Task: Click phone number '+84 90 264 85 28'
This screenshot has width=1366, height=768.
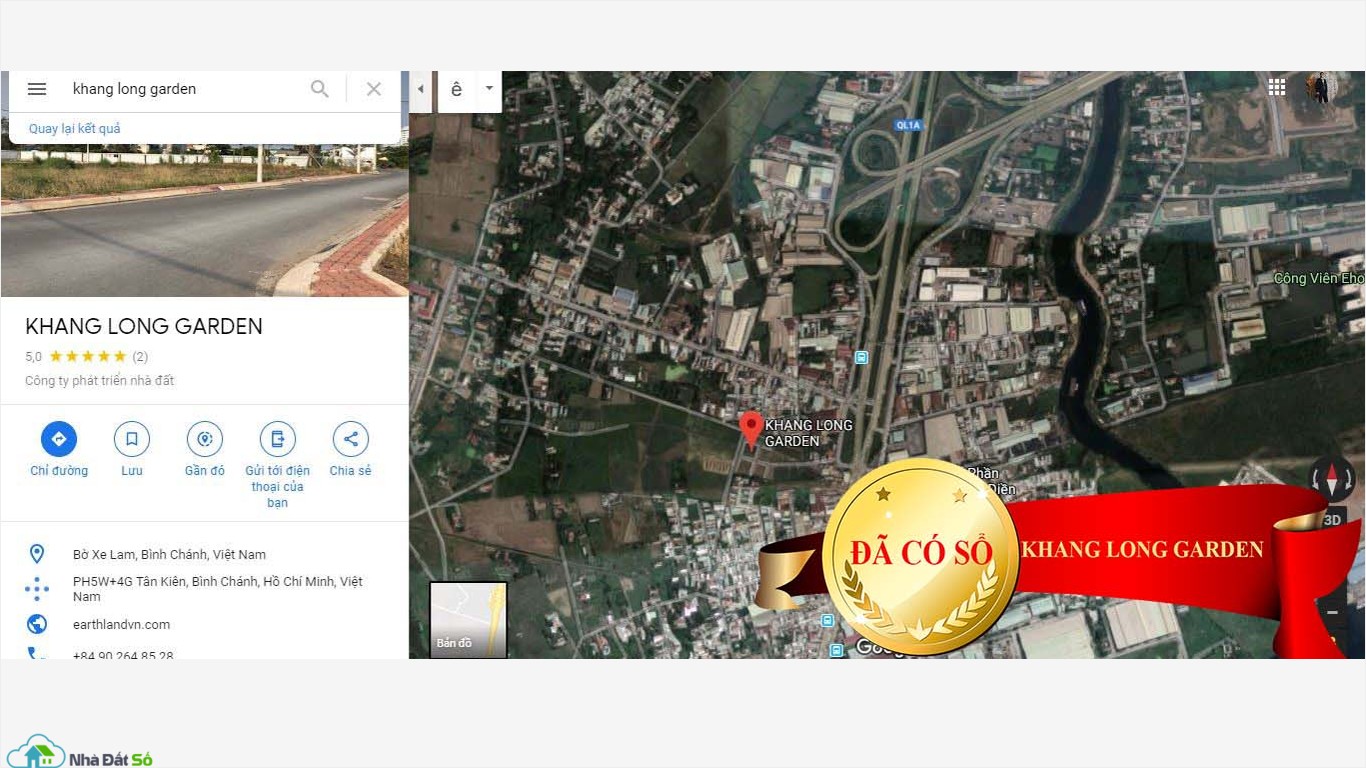Action: (123, 655)
